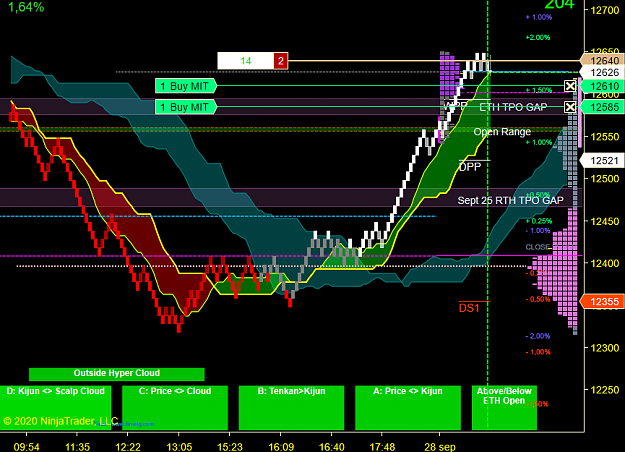Click the +1.50% level label

(539, 90)
